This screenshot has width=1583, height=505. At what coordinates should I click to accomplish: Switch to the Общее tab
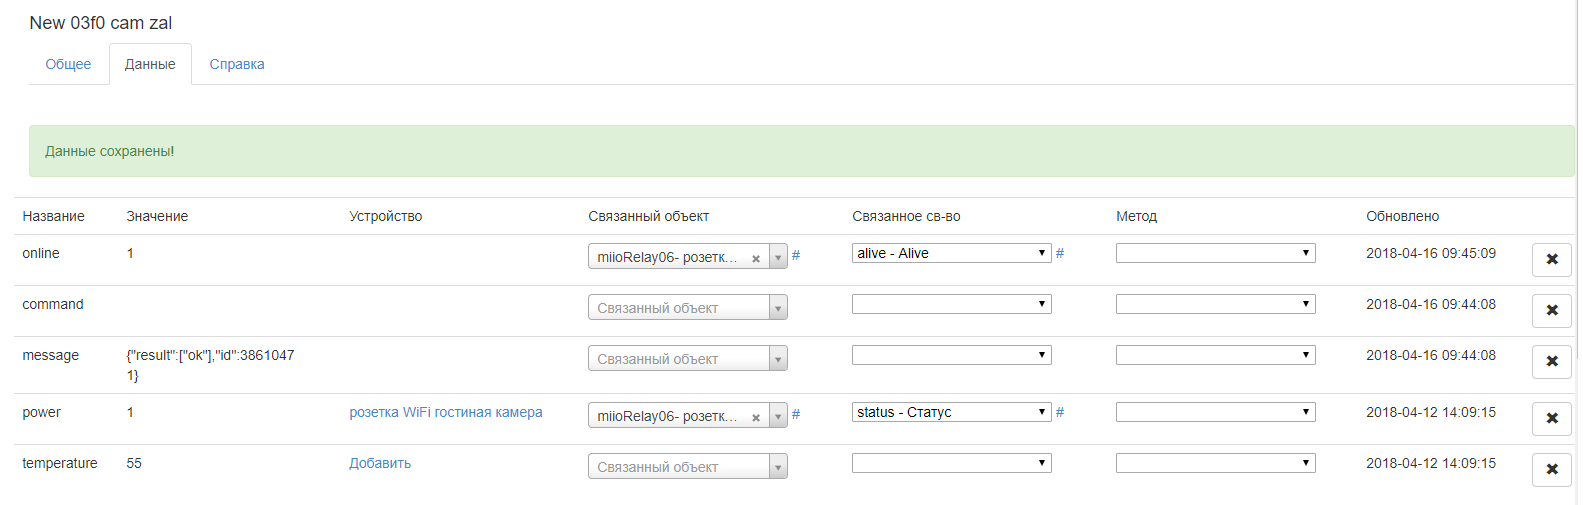(68, 64)
